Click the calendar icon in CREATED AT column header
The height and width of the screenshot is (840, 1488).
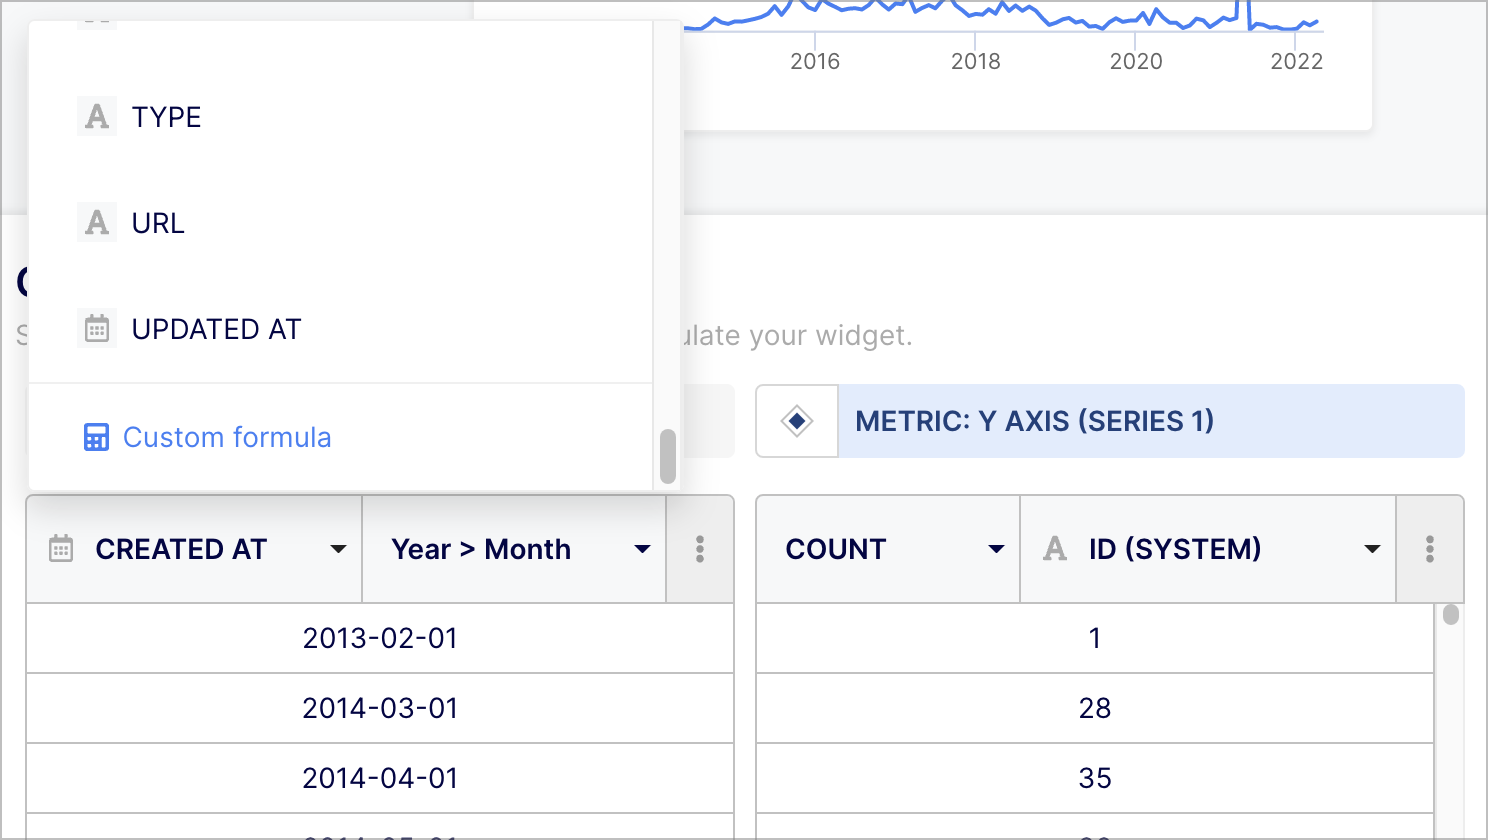(60, 548)
